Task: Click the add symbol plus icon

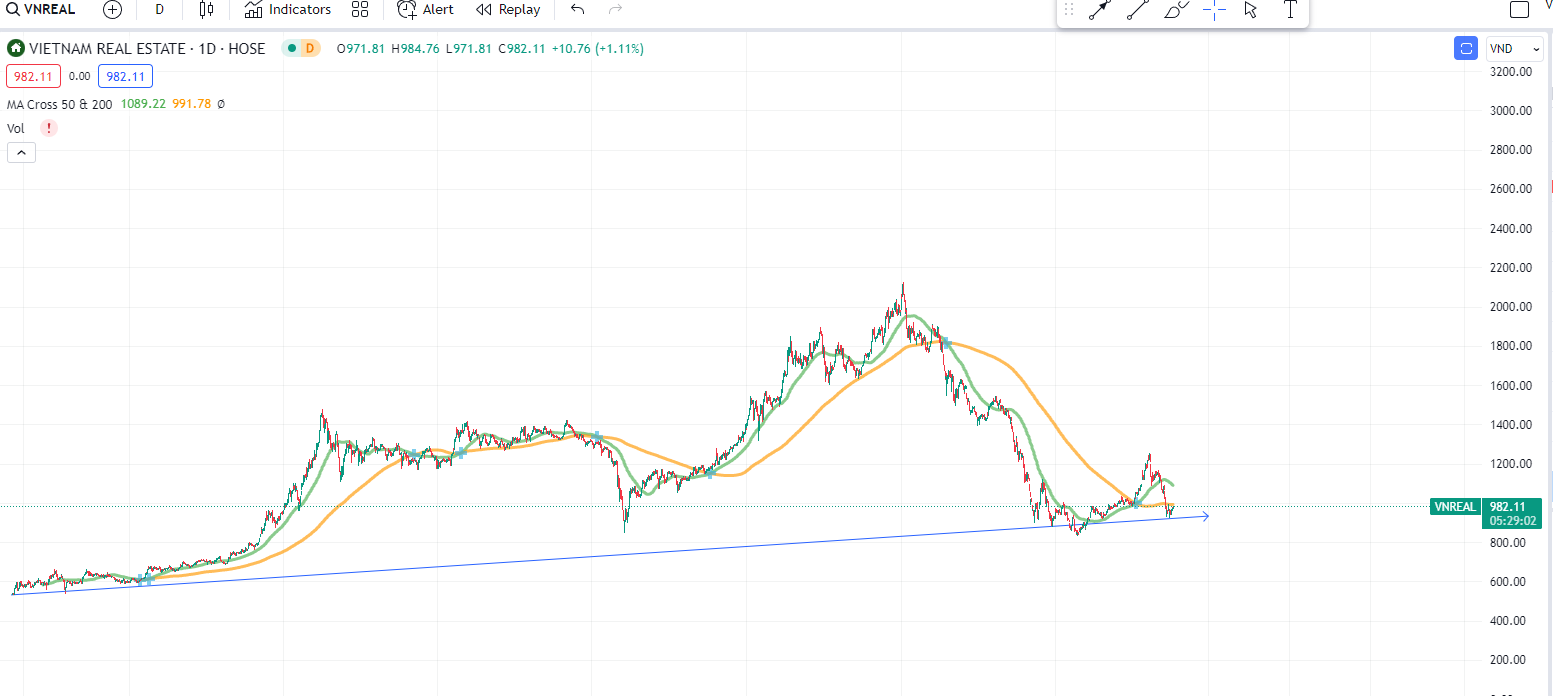Action: point(112,10)
